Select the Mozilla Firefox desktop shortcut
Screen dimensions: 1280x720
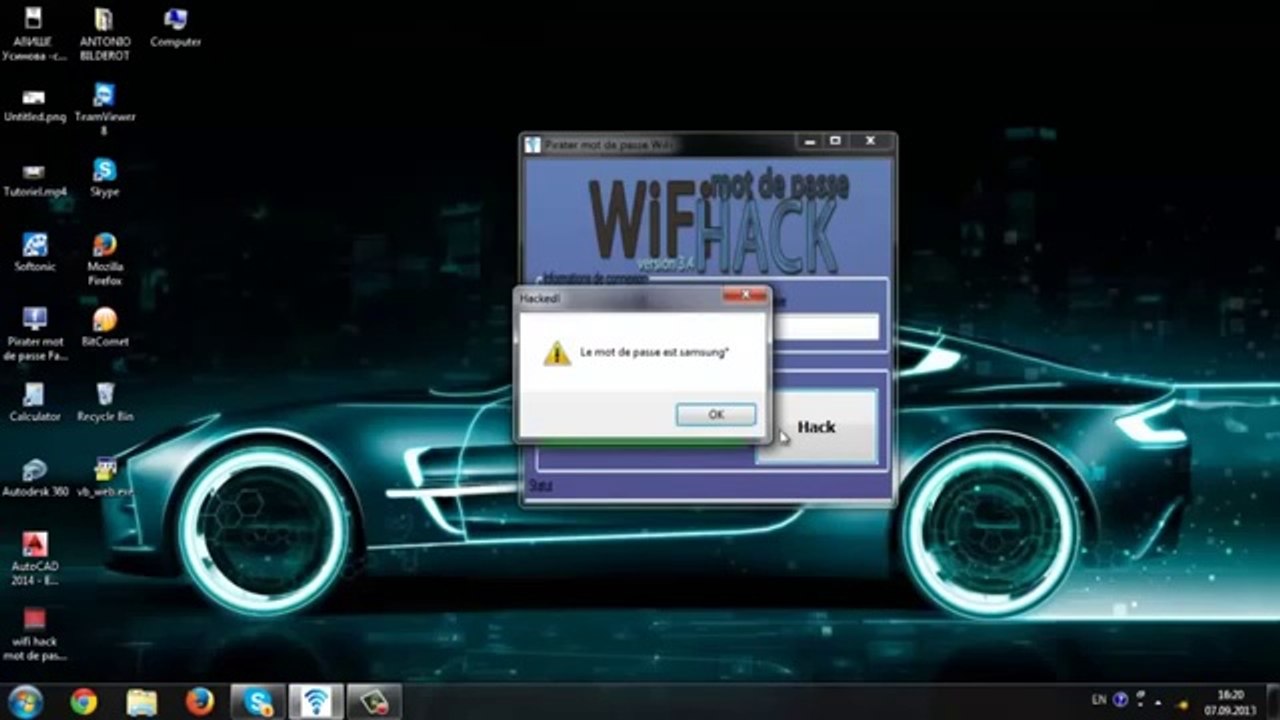[x=104, y=259]
